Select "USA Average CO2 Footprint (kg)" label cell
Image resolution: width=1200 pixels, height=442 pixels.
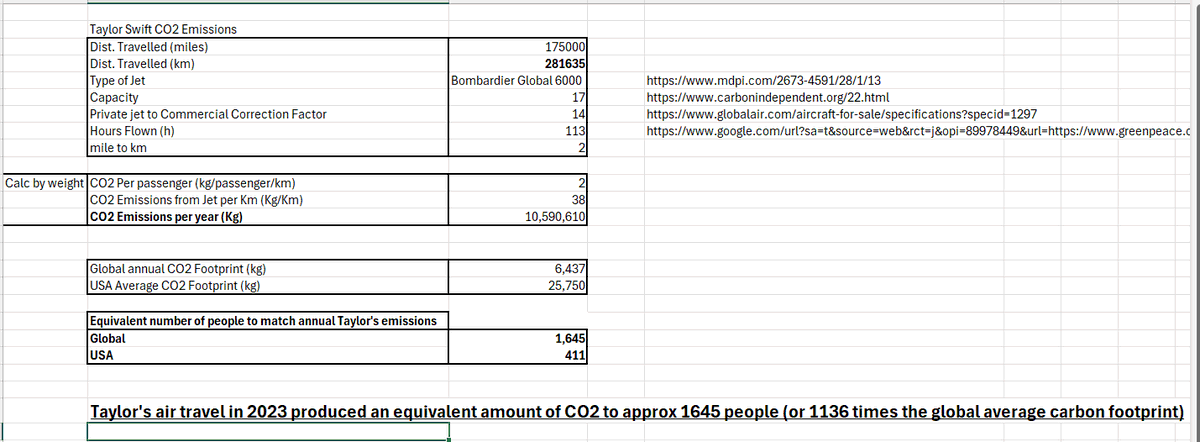pyautogui.click(x=268, y=284)
